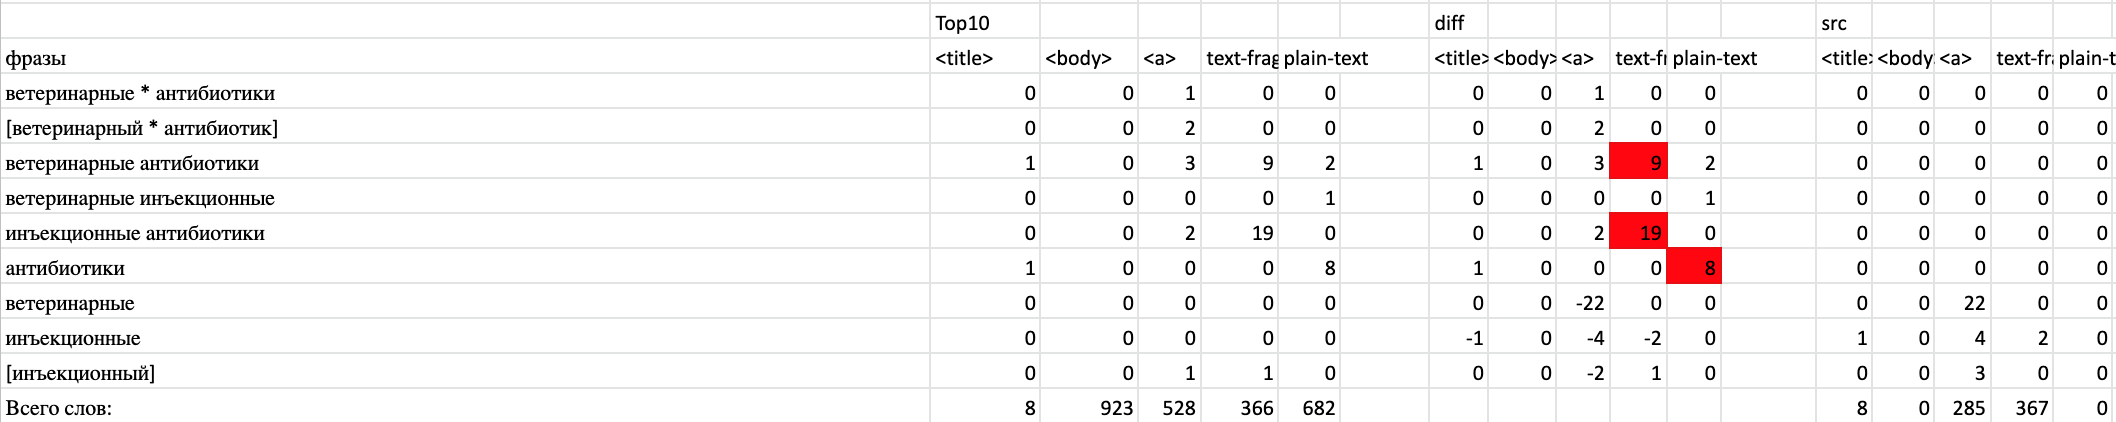Click the фразы column header cell

465,57
